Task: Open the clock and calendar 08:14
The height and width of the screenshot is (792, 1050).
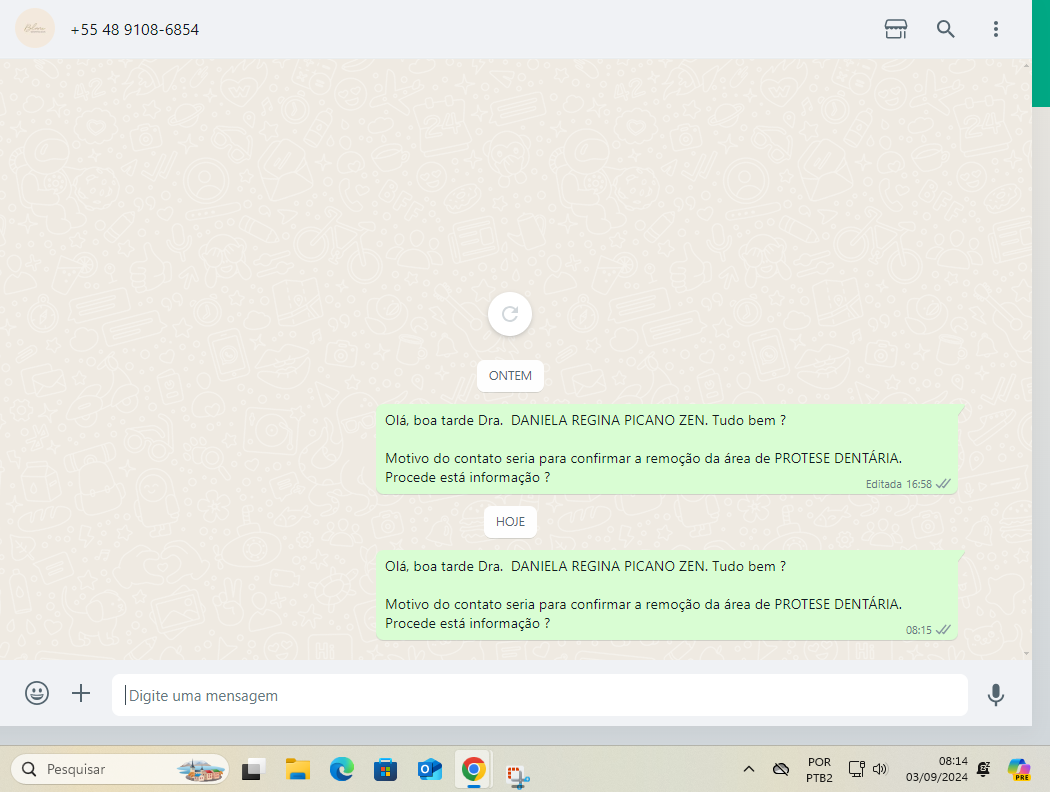Action: click(x=937, y=769)
